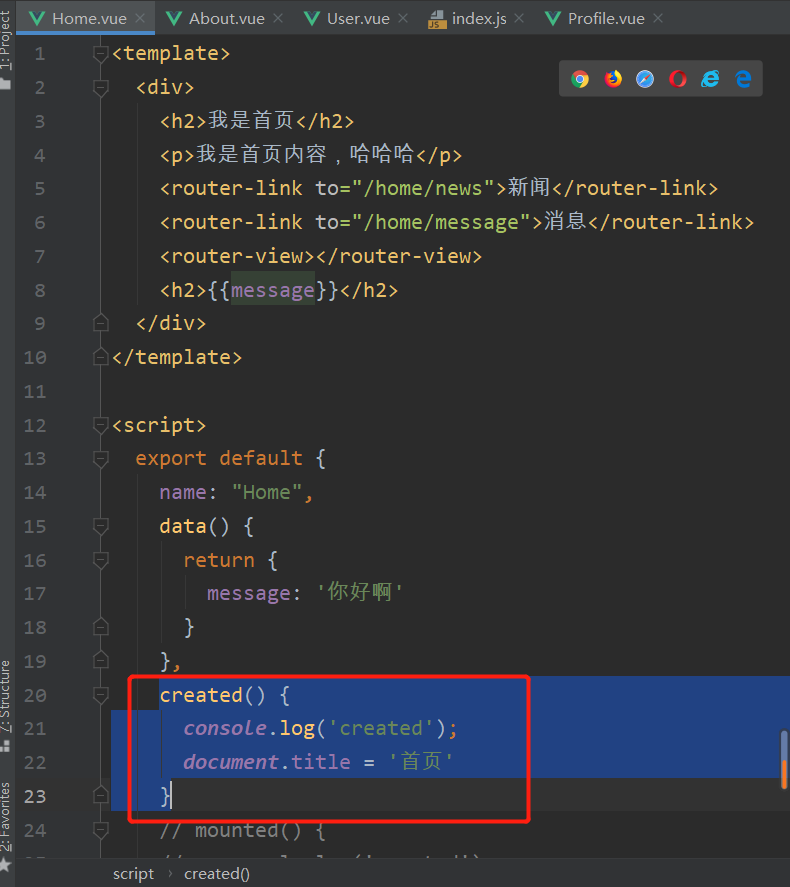Screen dimensions: 790x887
Task: Click the Vue file icon on Profile.vue tab
Action: point(552,19)
